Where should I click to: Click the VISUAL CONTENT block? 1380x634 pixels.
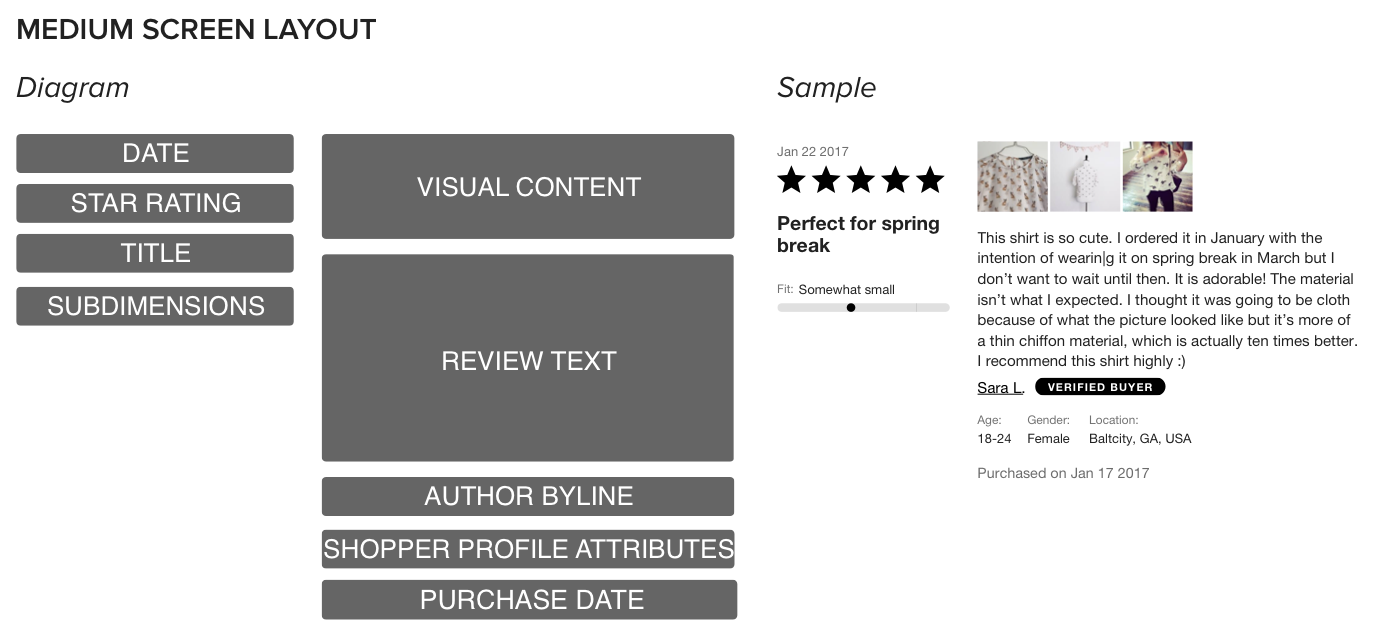[x=528, y=187]
